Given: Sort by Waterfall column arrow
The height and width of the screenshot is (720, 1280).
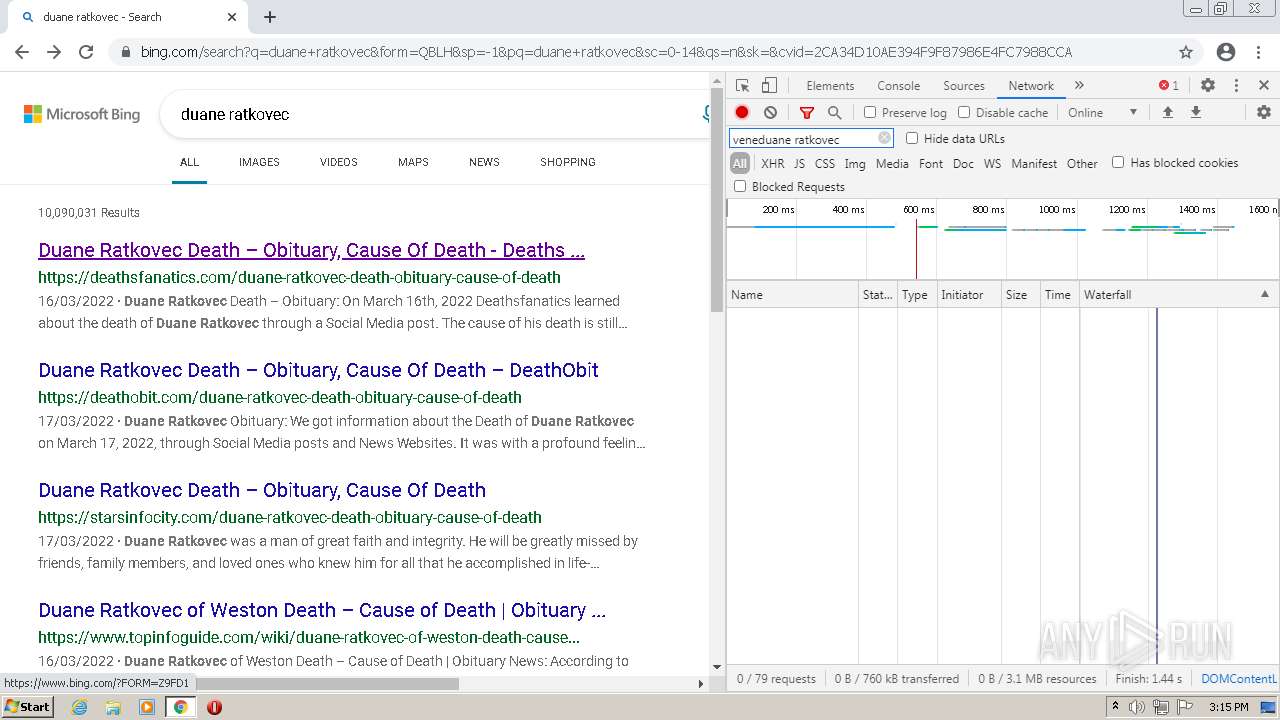Looking at the screenshot, I should click(x=1264, y=294).
